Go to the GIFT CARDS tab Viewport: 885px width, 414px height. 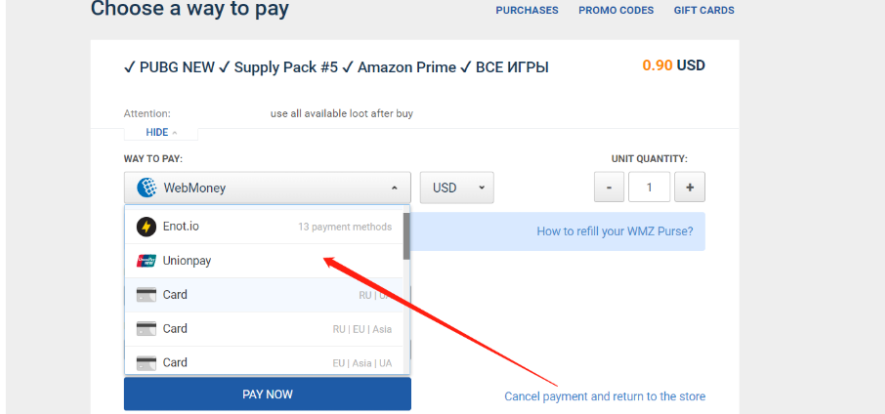[704, 10]
